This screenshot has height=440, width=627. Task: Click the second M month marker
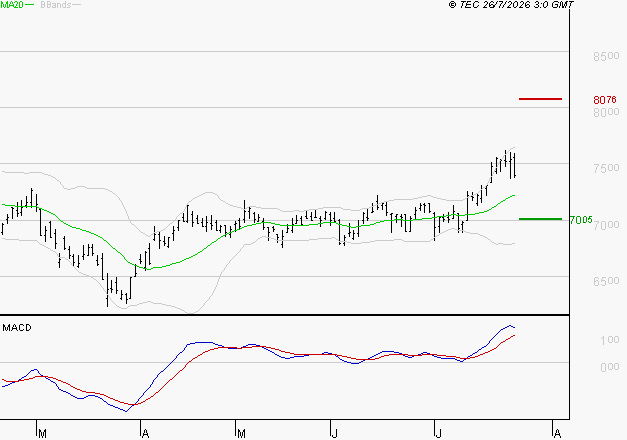241,434
